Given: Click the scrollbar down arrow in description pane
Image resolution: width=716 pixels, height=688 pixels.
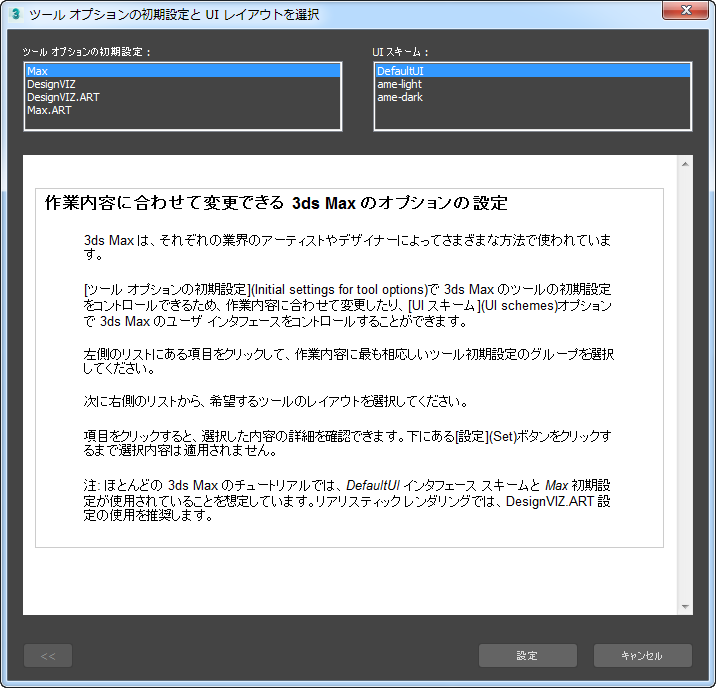Looking at the screenshot, I should tap(685, 607).
